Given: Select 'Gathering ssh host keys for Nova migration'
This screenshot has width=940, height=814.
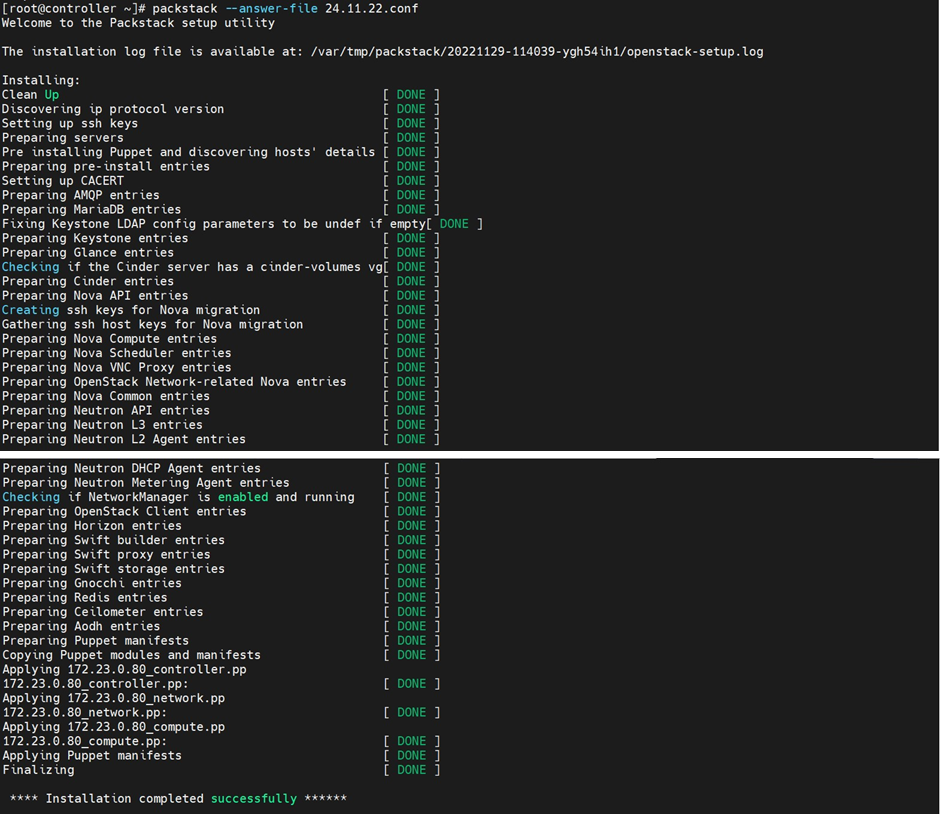Looking at the screenshot, I should pyautogui.click(x=152, y=325).
